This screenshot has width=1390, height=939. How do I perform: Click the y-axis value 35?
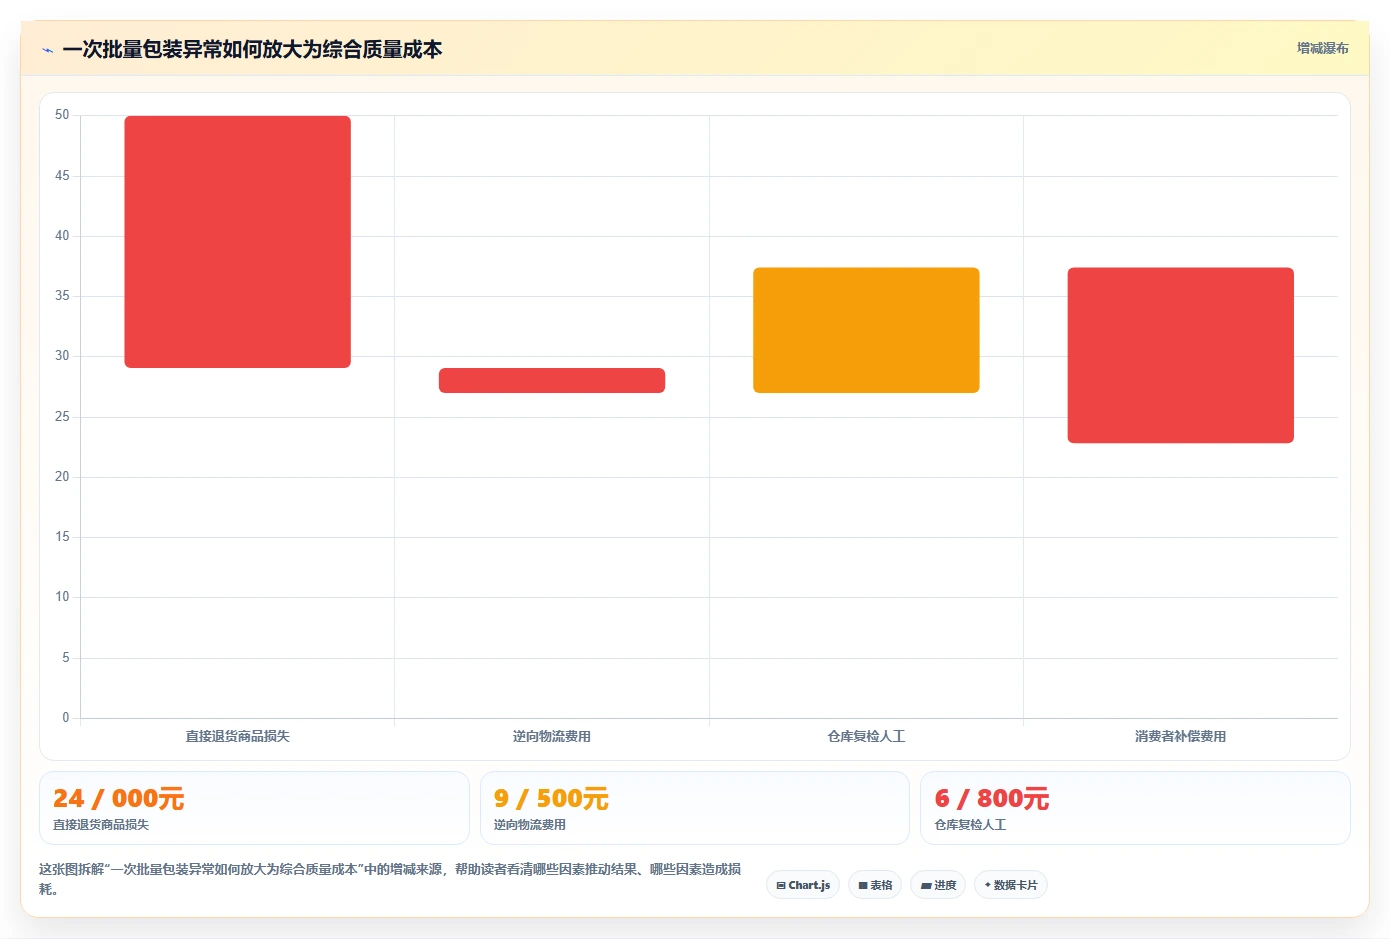click(x=62, y=296)
